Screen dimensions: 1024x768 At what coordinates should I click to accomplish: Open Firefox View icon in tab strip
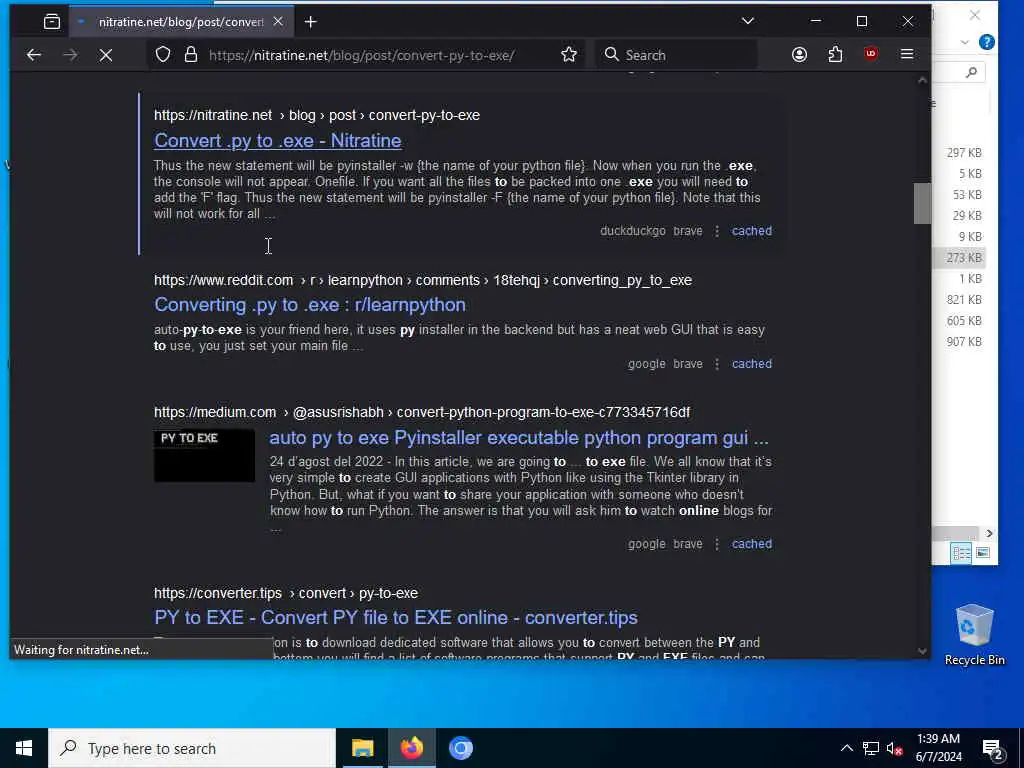point(52,22)
